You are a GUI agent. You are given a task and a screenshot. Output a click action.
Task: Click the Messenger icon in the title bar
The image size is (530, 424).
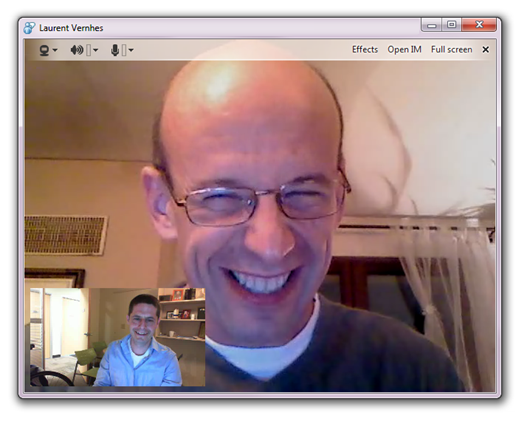(29, 28)
